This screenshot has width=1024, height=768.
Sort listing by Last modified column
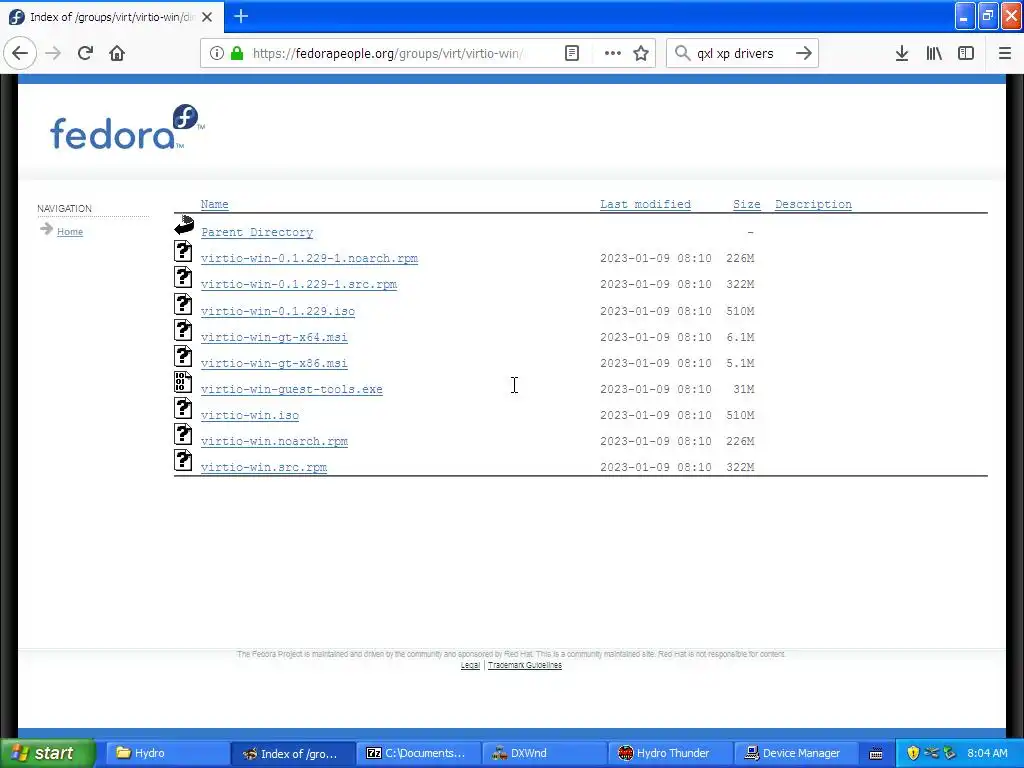(x=645, y=204)
